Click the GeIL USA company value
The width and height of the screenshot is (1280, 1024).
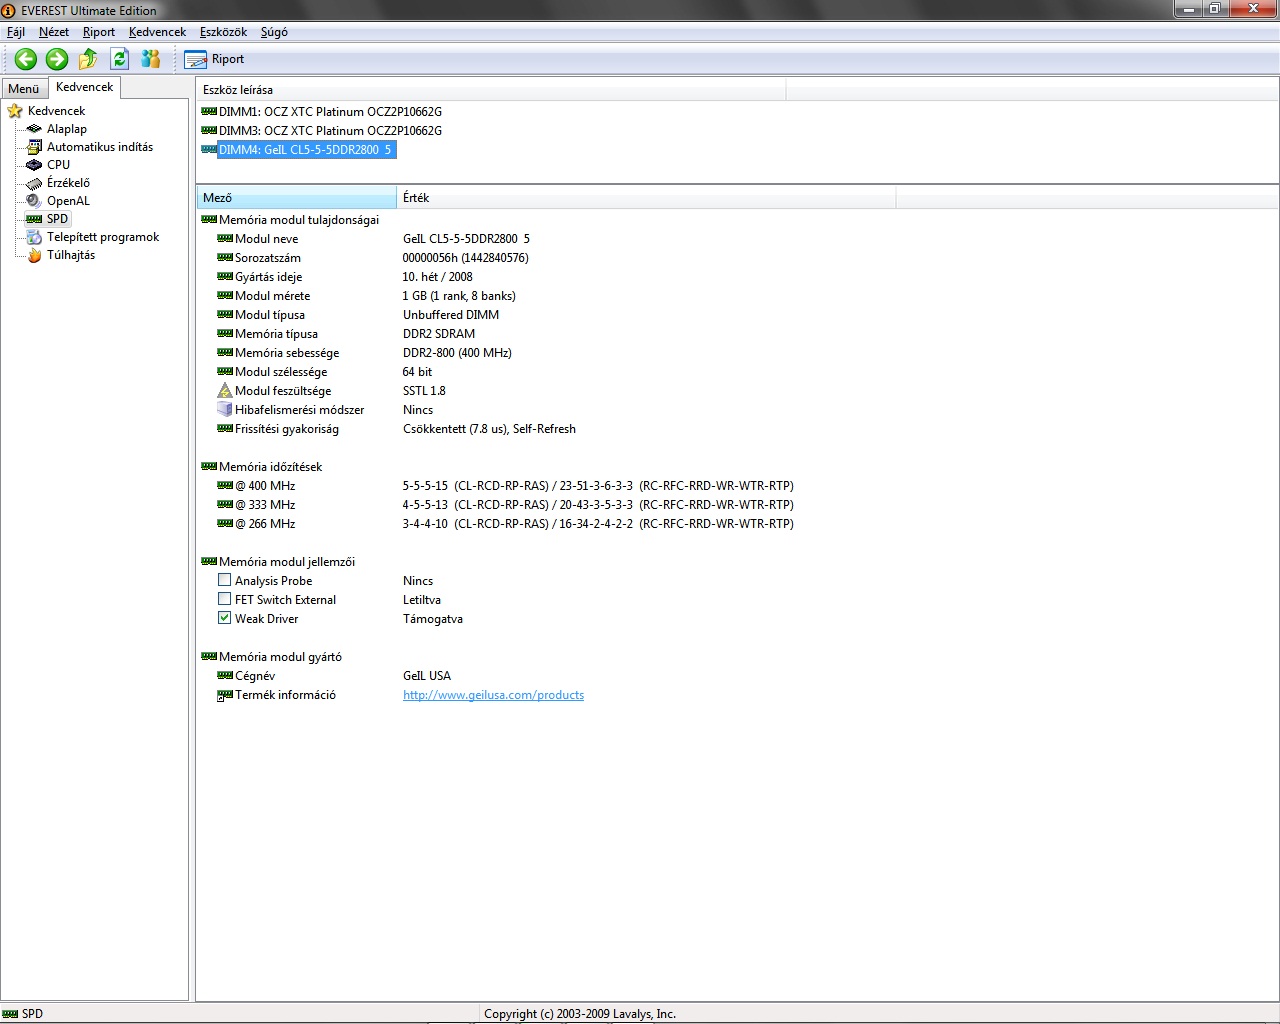[427, 676]
